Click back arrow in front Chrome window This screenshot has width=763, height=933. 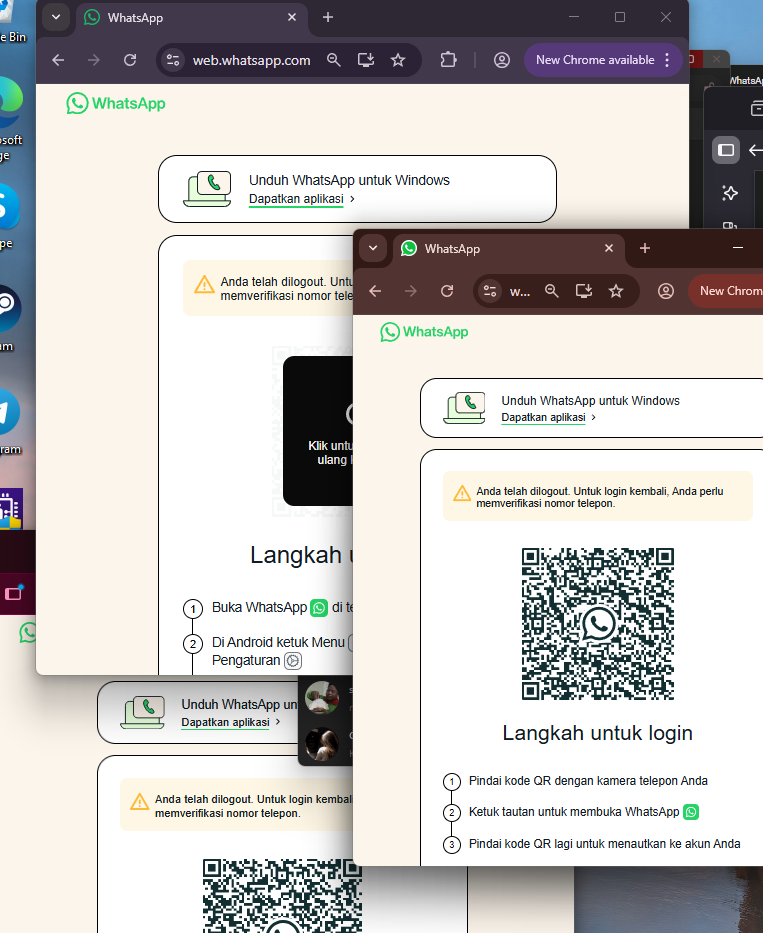tap(375, 291)
